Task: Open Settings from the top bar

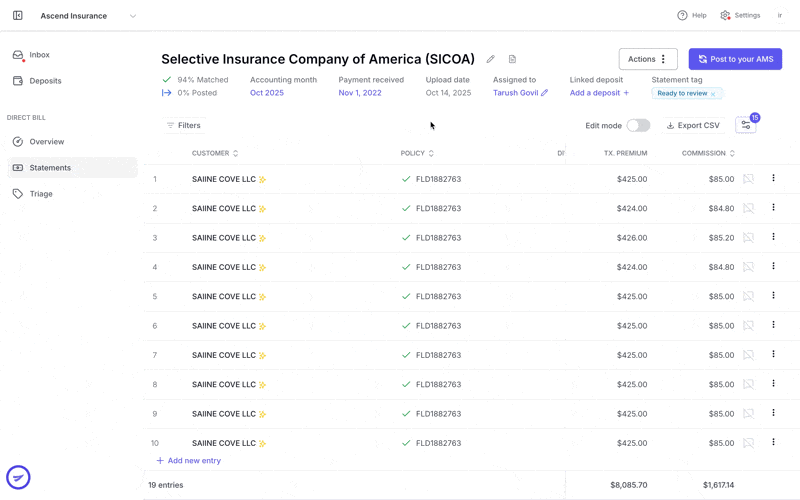Action: click(740, 15)
